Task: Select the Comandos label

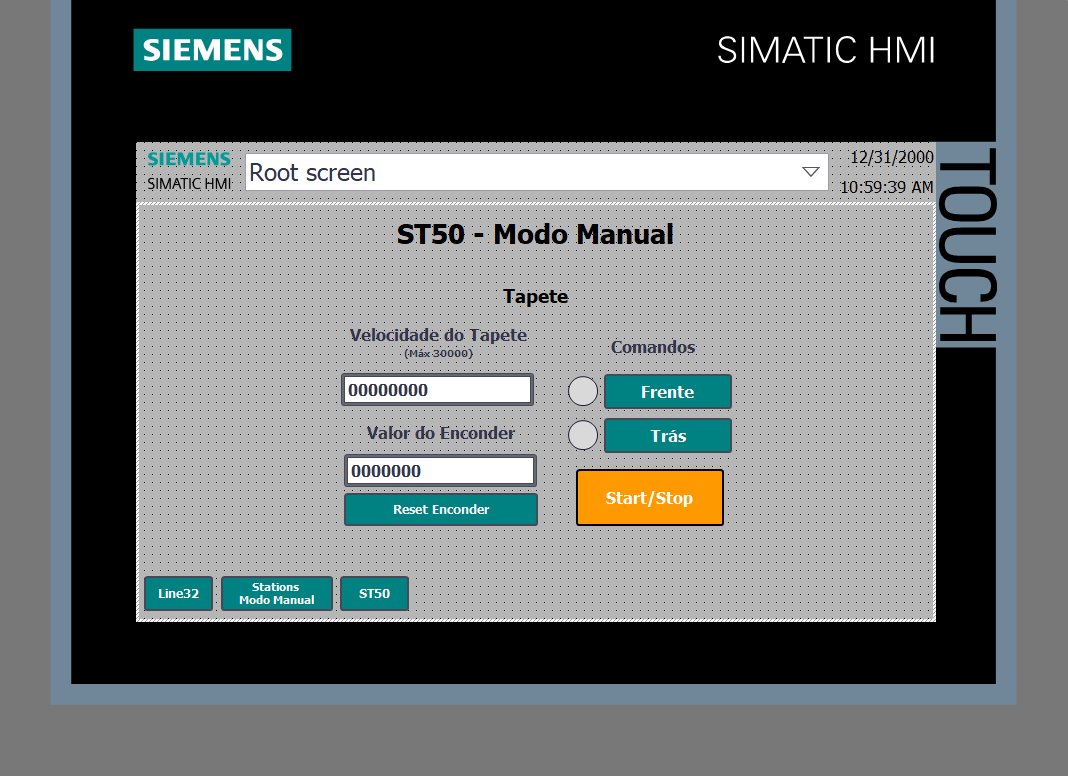Action: (x=653, y=347)
